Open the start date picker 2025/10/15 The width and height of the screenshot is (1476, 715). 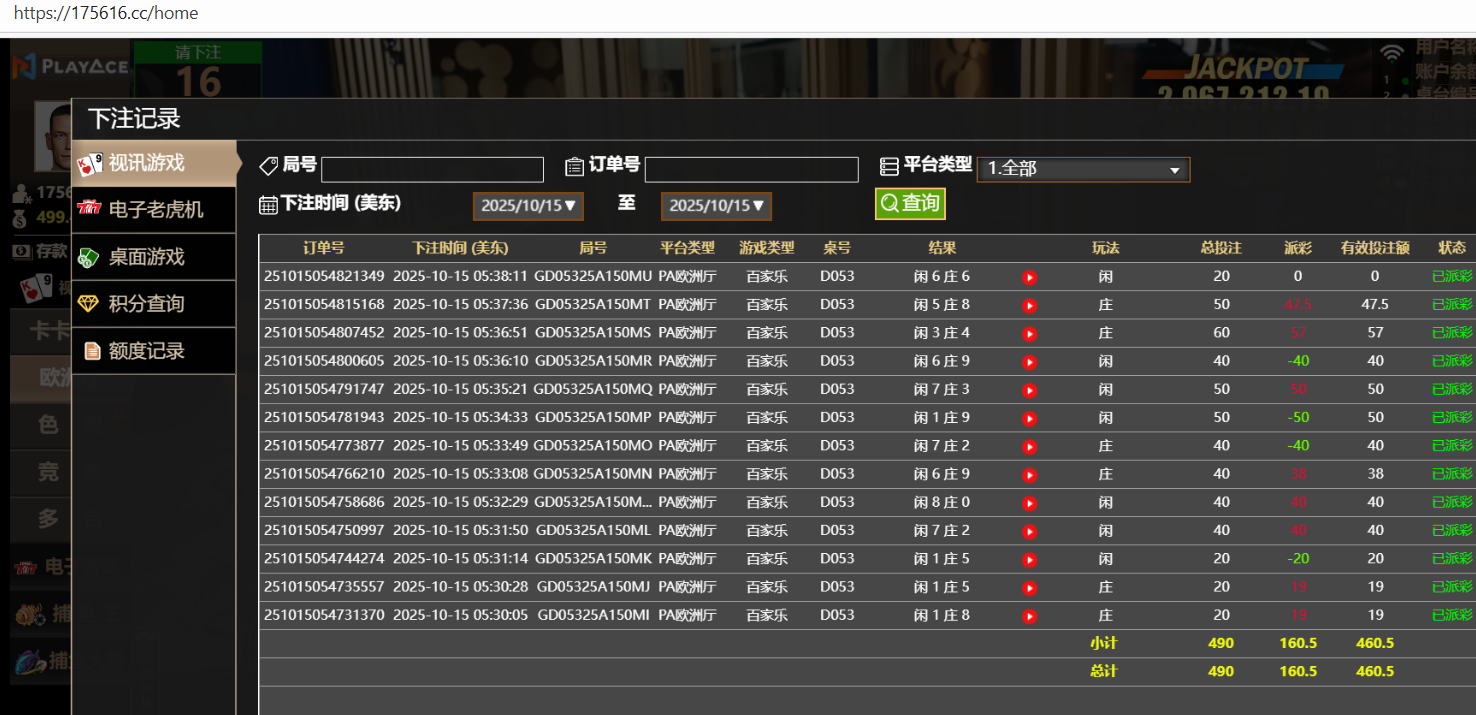[528, 206]
